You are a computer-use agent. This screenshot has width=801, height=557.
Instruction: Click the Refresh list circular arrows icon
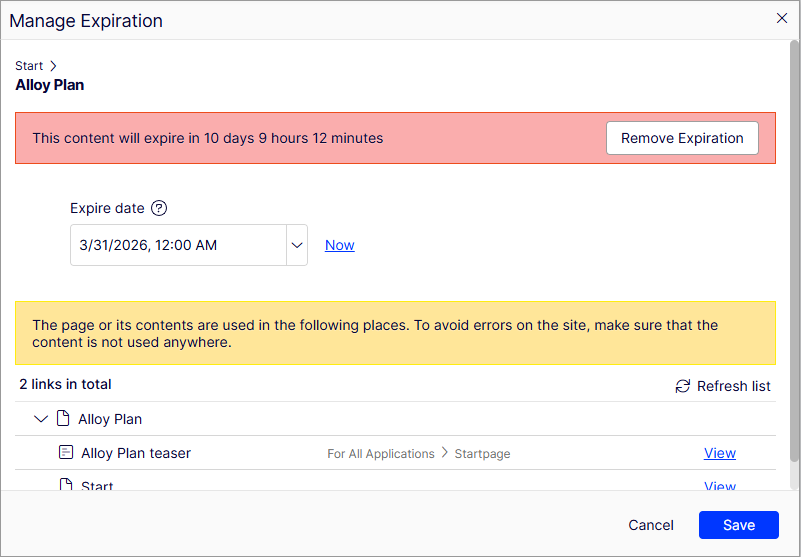click(x=683, y=386)
